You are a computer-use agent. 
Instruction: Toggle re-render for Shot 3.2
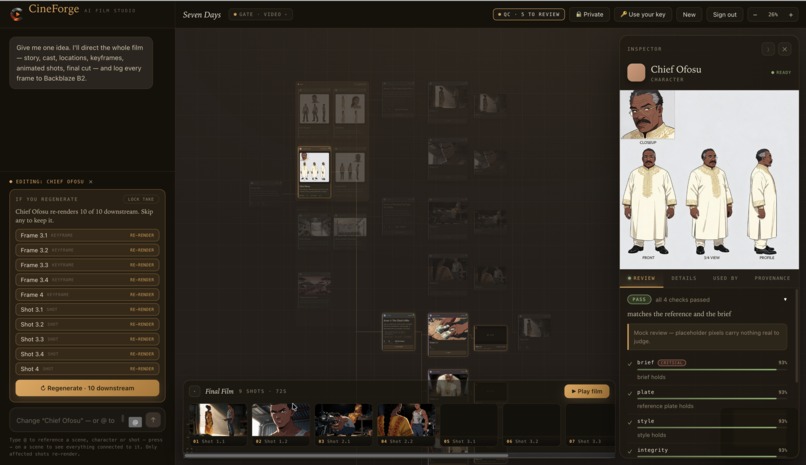tap(87, 325)
